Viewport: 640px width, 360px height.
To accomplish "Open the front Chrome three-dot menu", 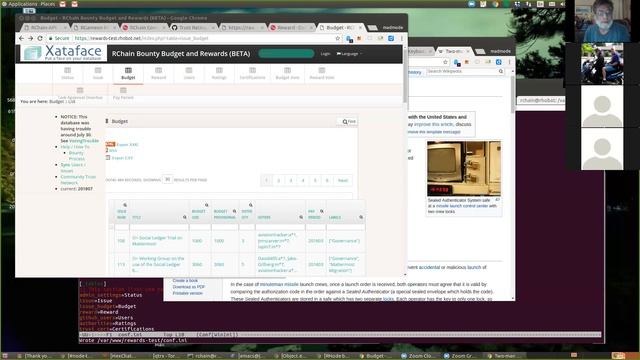I will point(402,38).
